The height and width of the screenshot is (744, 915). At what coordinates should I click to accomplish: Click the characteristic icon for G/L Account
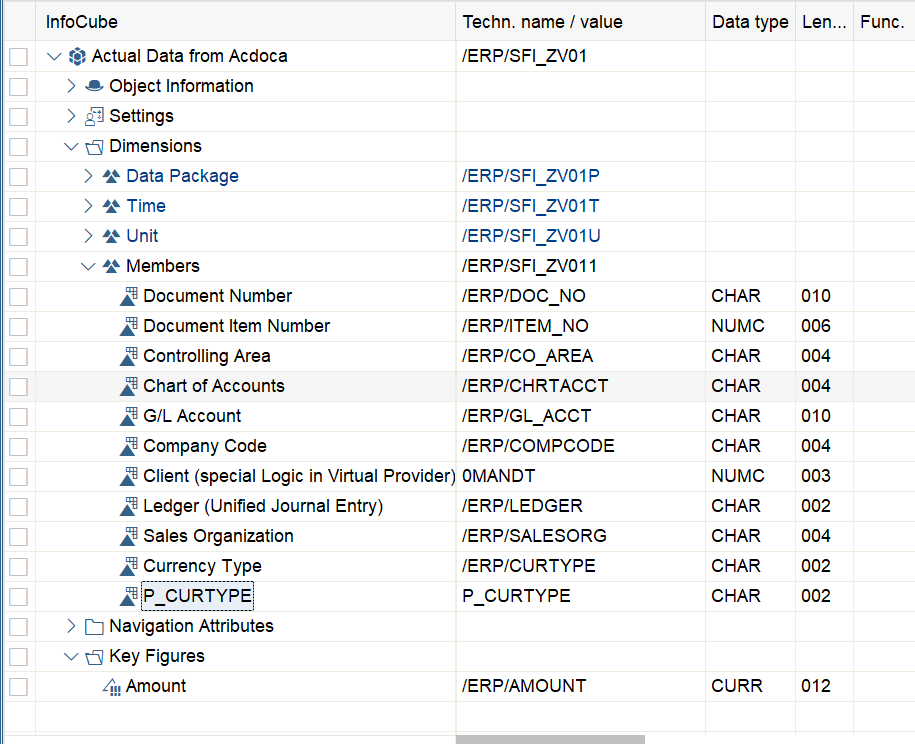pyautogui.click(x=128, y=416)
